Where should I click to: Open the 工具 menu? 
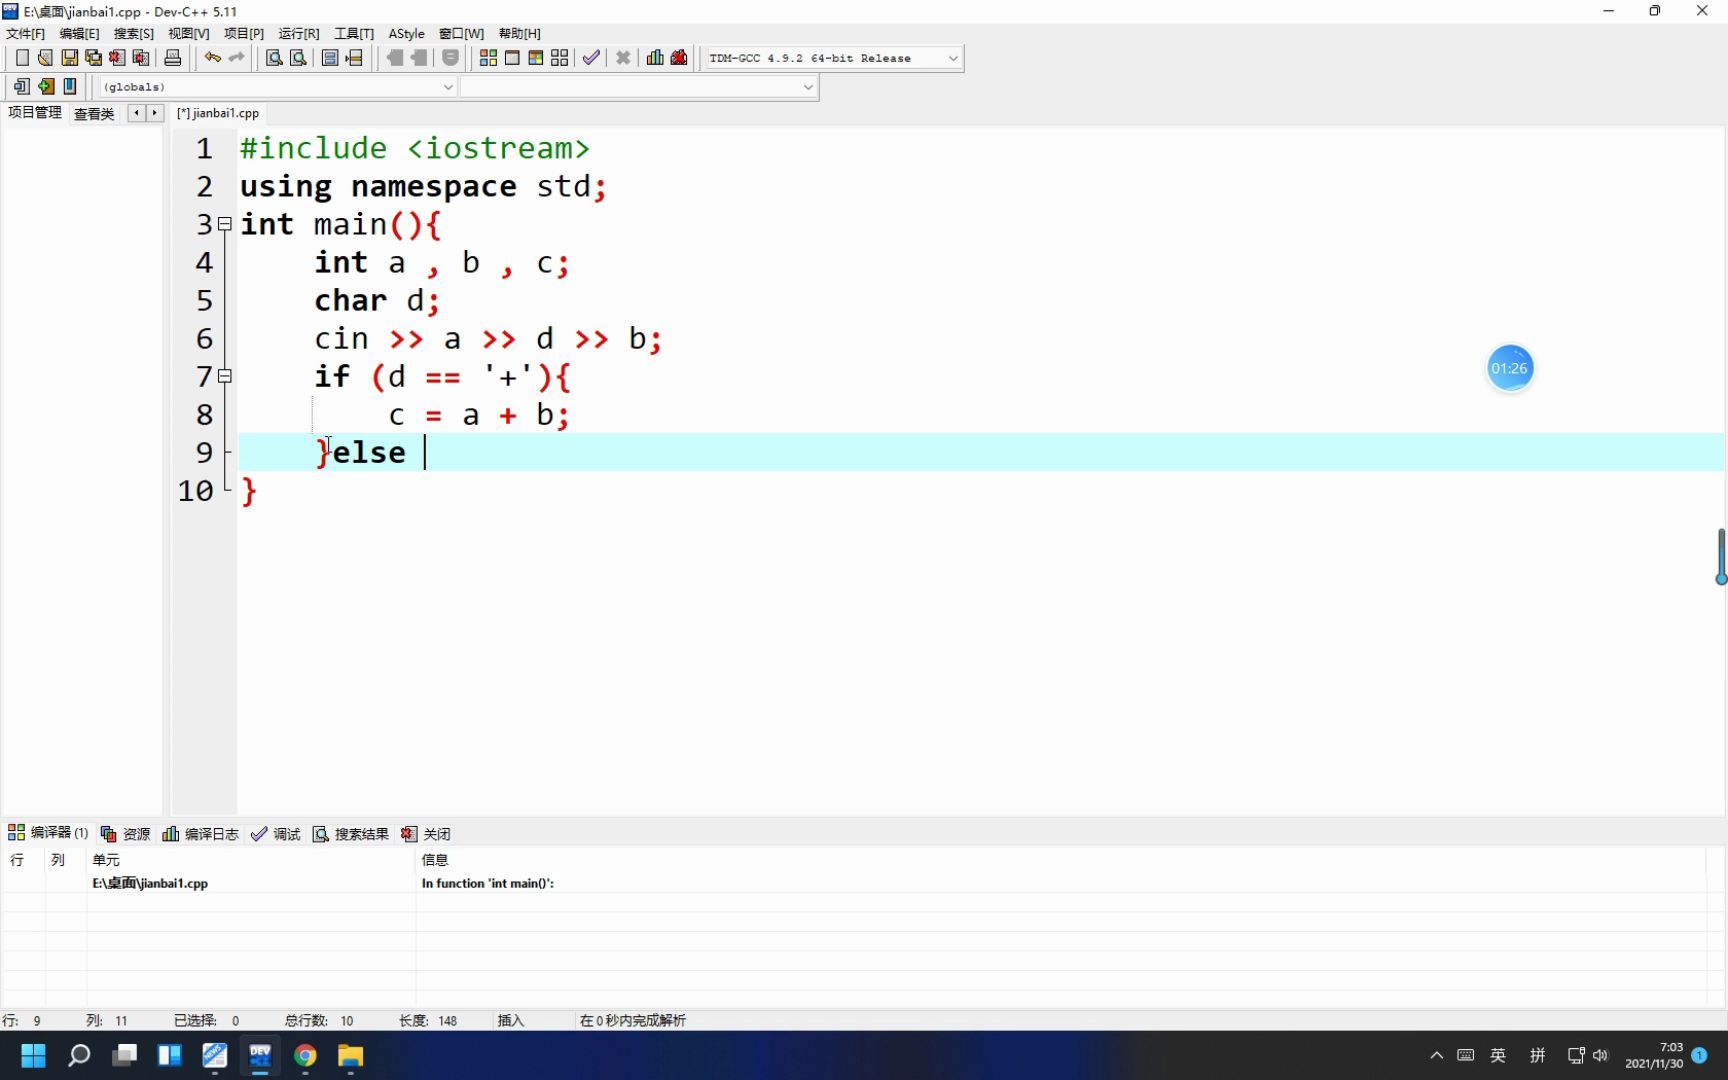[x=353, y=33]
